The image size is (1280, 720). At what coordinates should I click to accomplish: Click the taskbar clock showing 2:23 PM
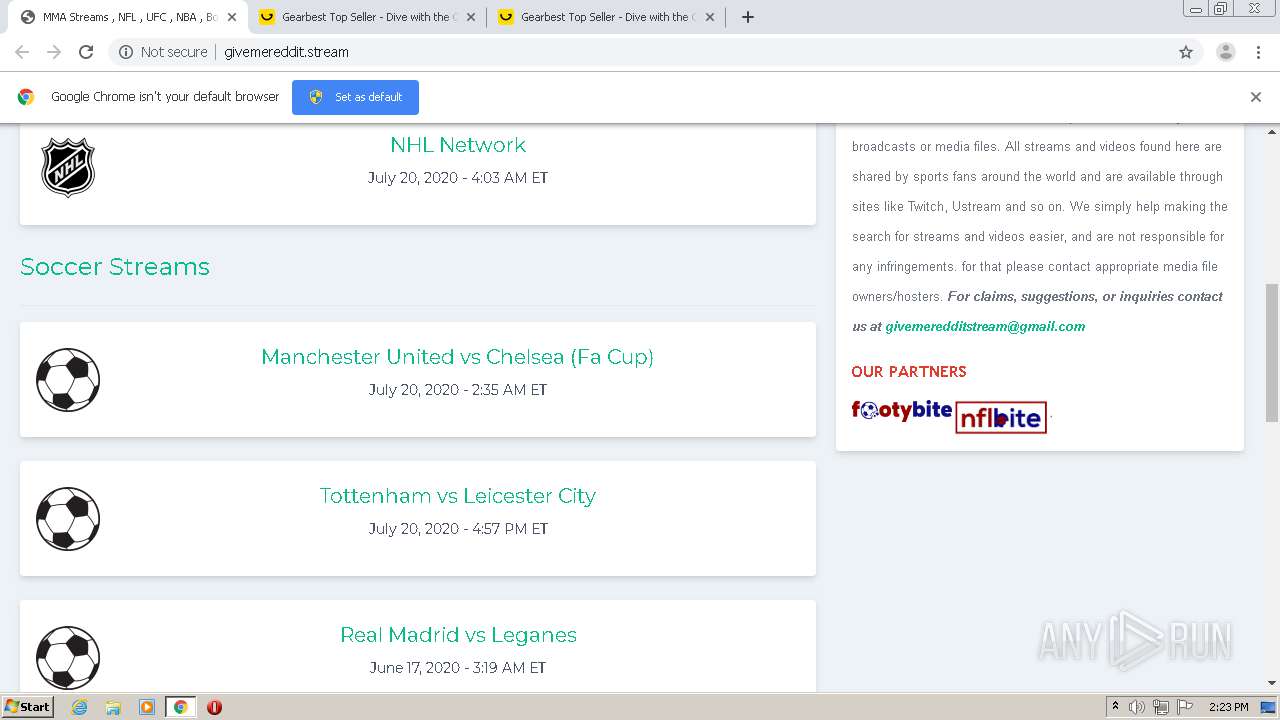pyautogui.click(x=1228, y=707)
